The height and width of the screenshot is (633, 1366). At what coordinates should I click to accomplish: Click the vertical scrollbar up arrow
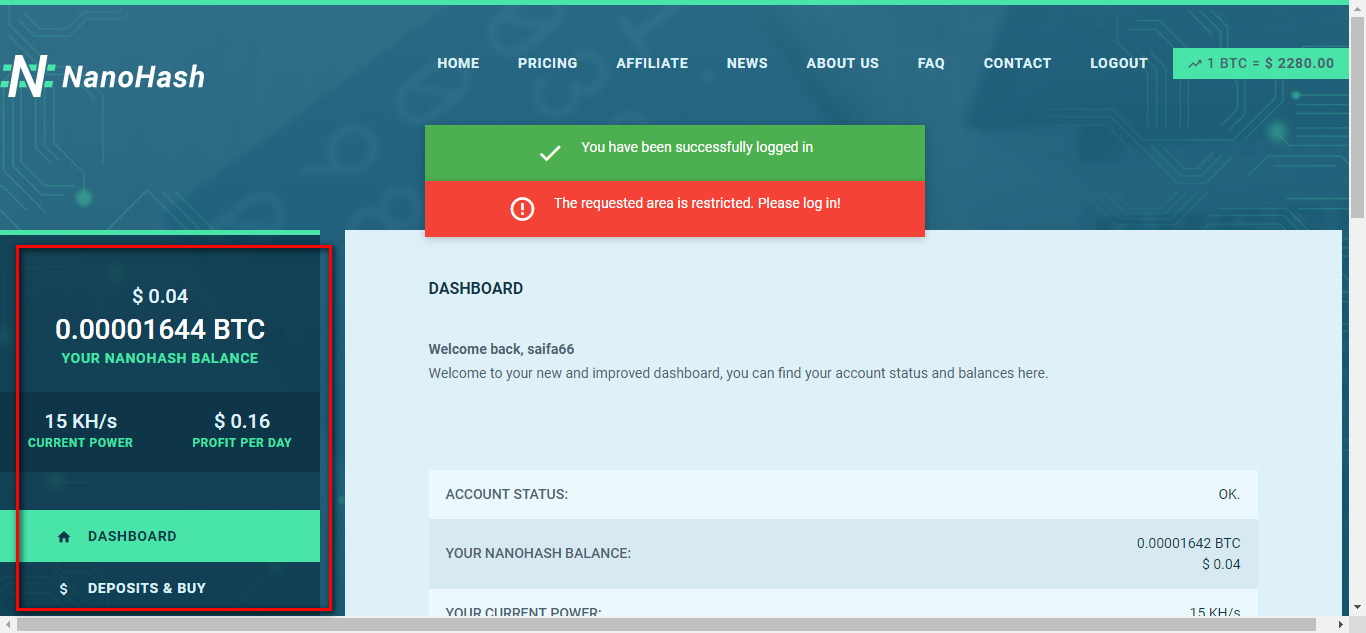[x=1357, y=8]
